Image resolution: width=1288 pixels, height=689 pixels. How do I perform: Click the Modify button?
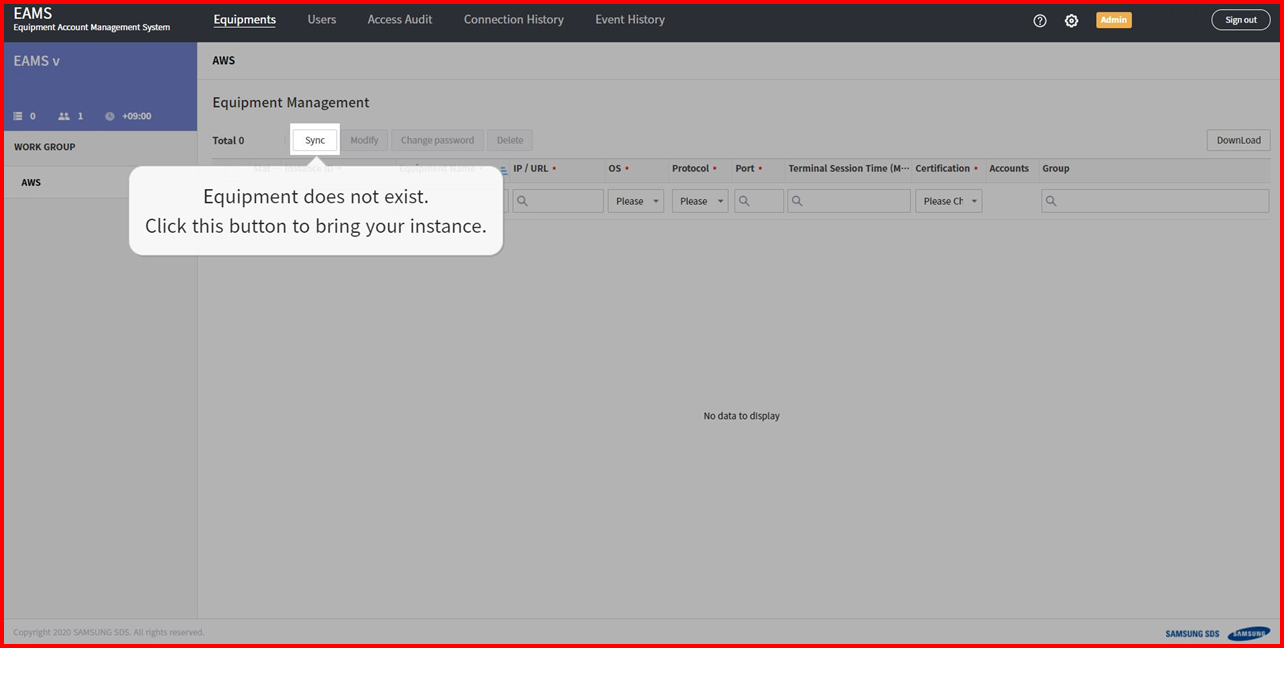(364, 140)
